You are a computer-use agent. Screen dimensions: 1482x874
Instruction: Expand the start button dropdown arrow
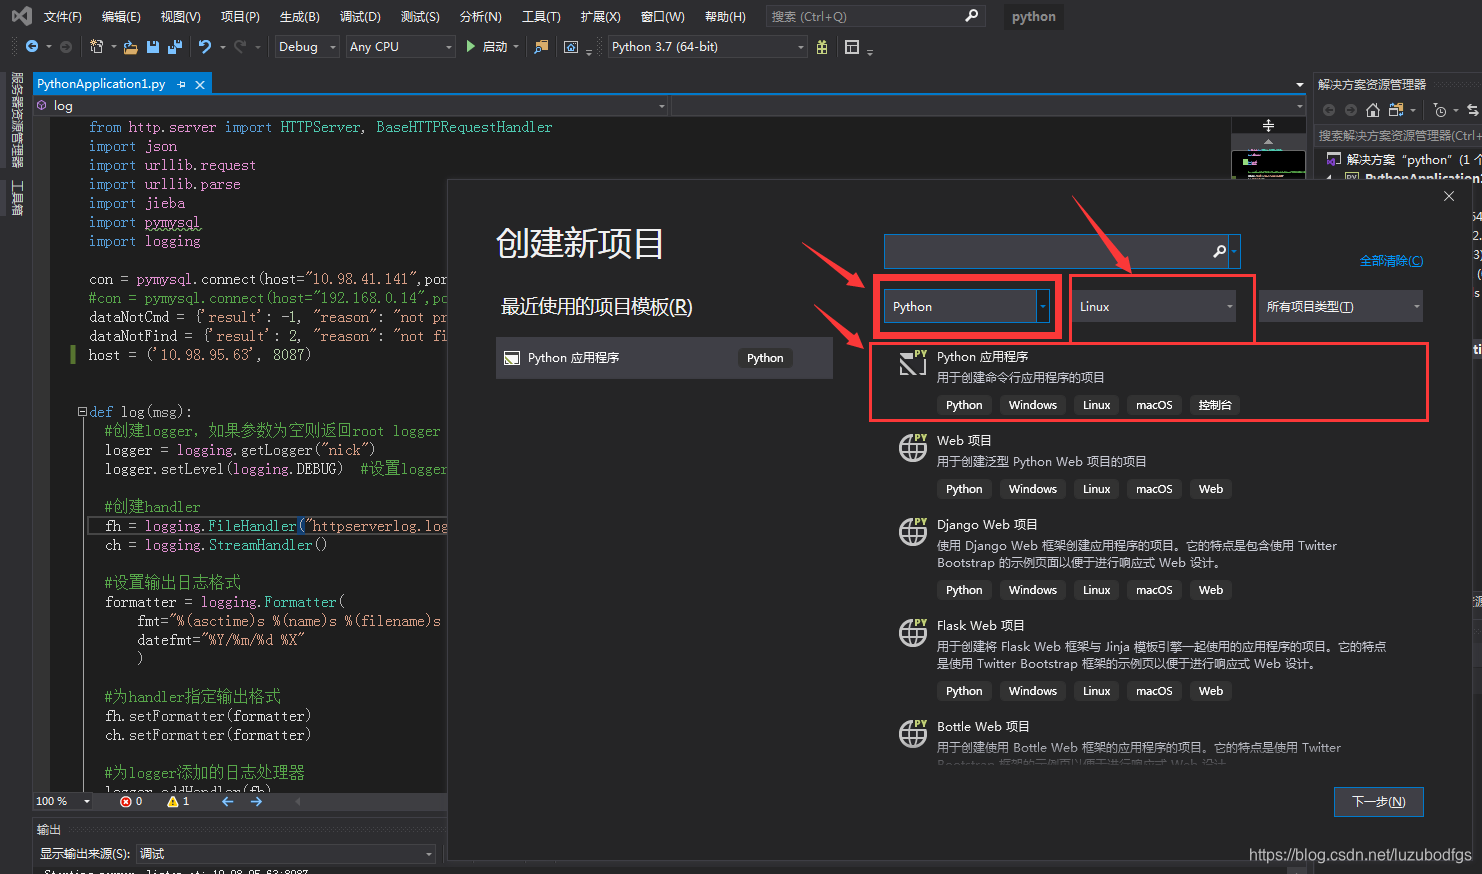point(516,46)
